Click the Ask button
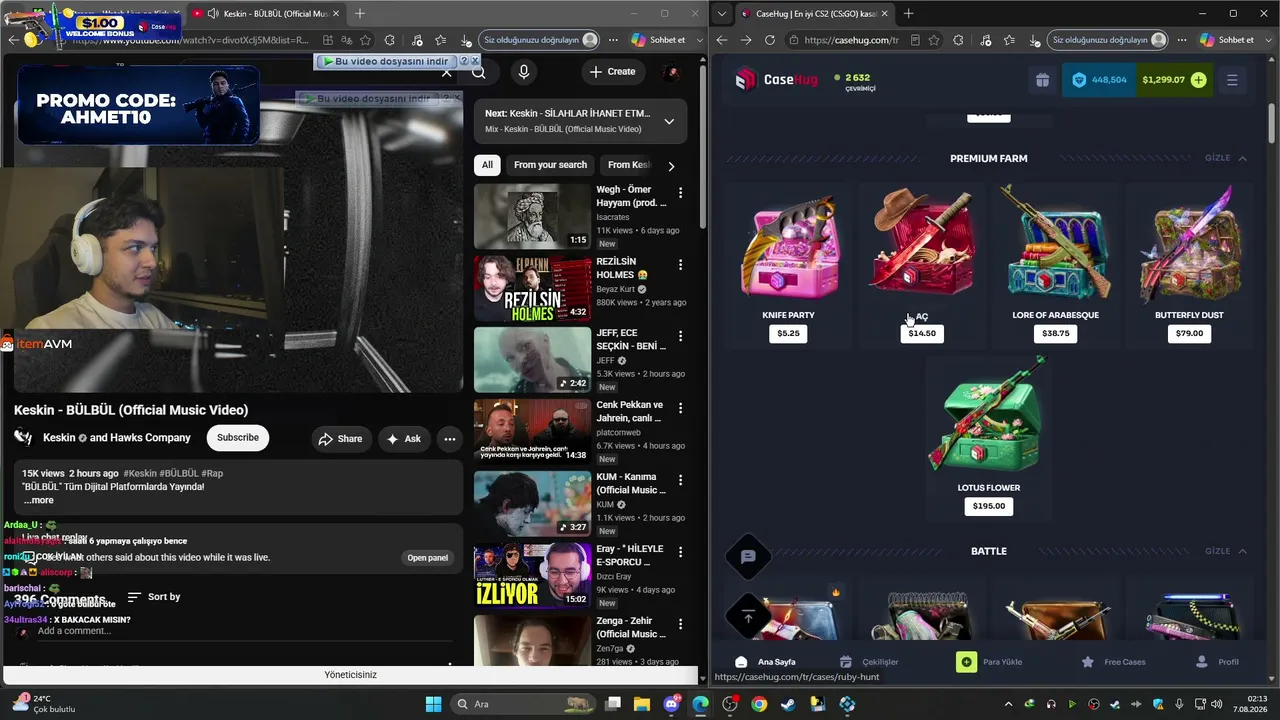 tap(403, 439)
